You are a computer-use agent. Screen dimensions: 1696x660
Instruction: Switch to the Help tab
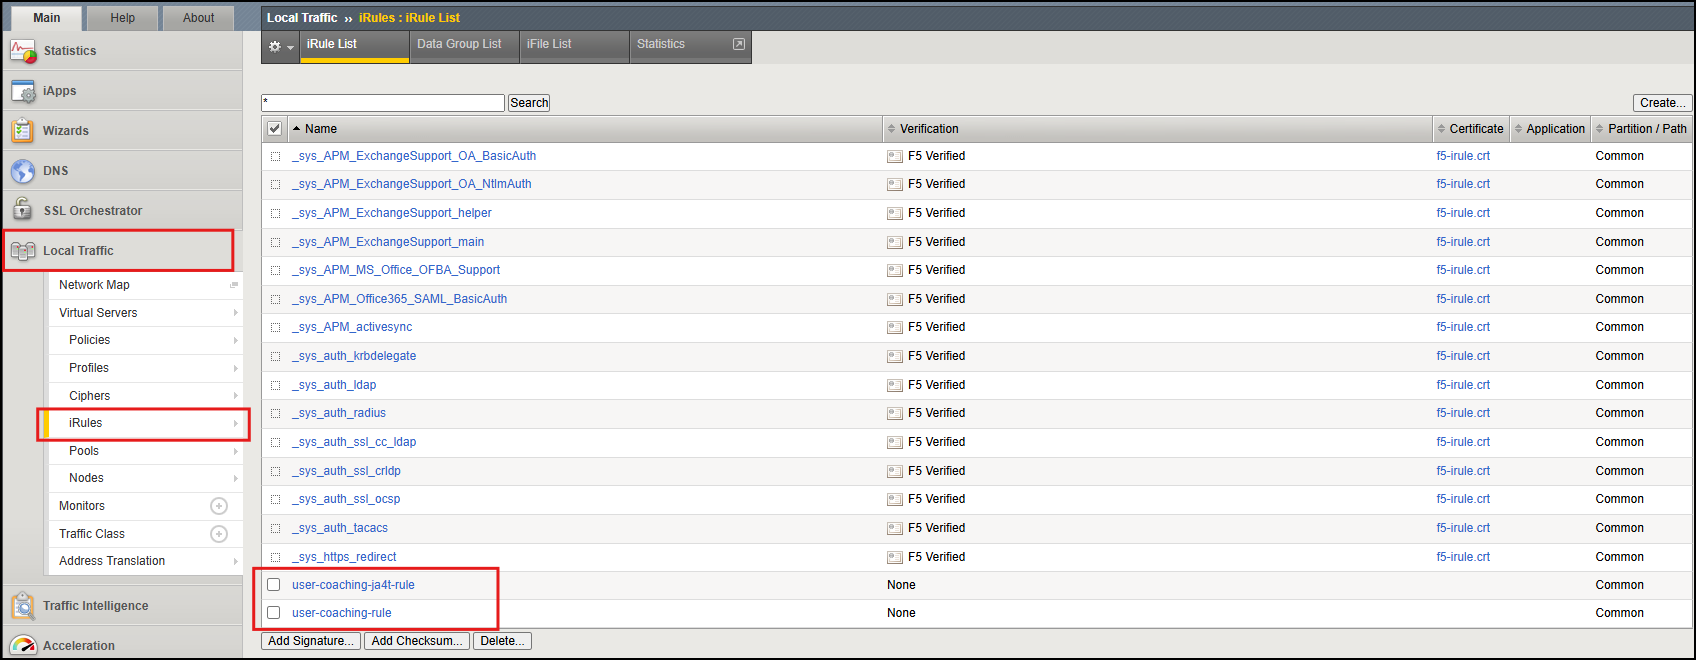pos(123,18)
